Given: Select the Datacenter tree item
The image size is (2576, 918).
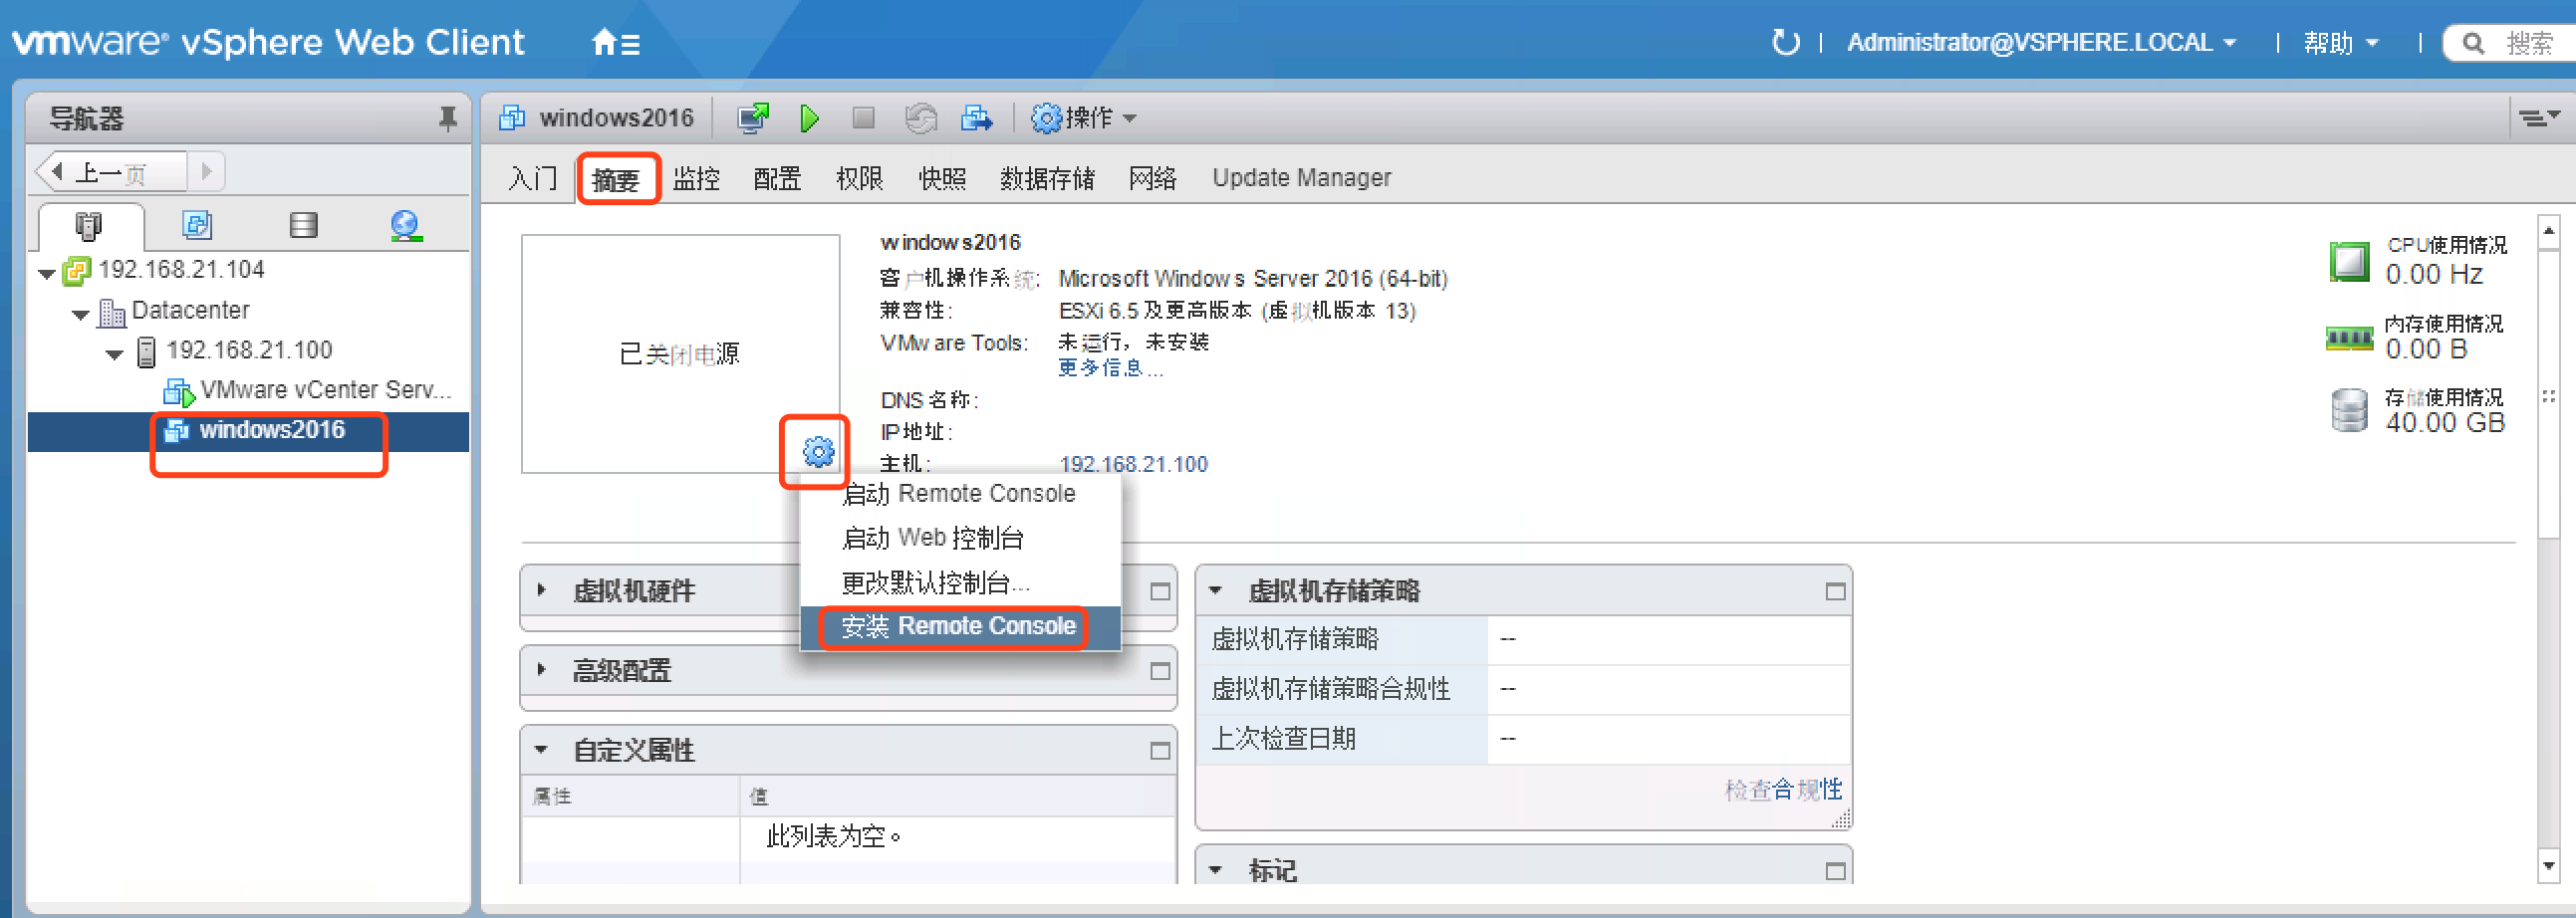Looking at the screenshot, I should pyautogui.click(x=190, y=311).
